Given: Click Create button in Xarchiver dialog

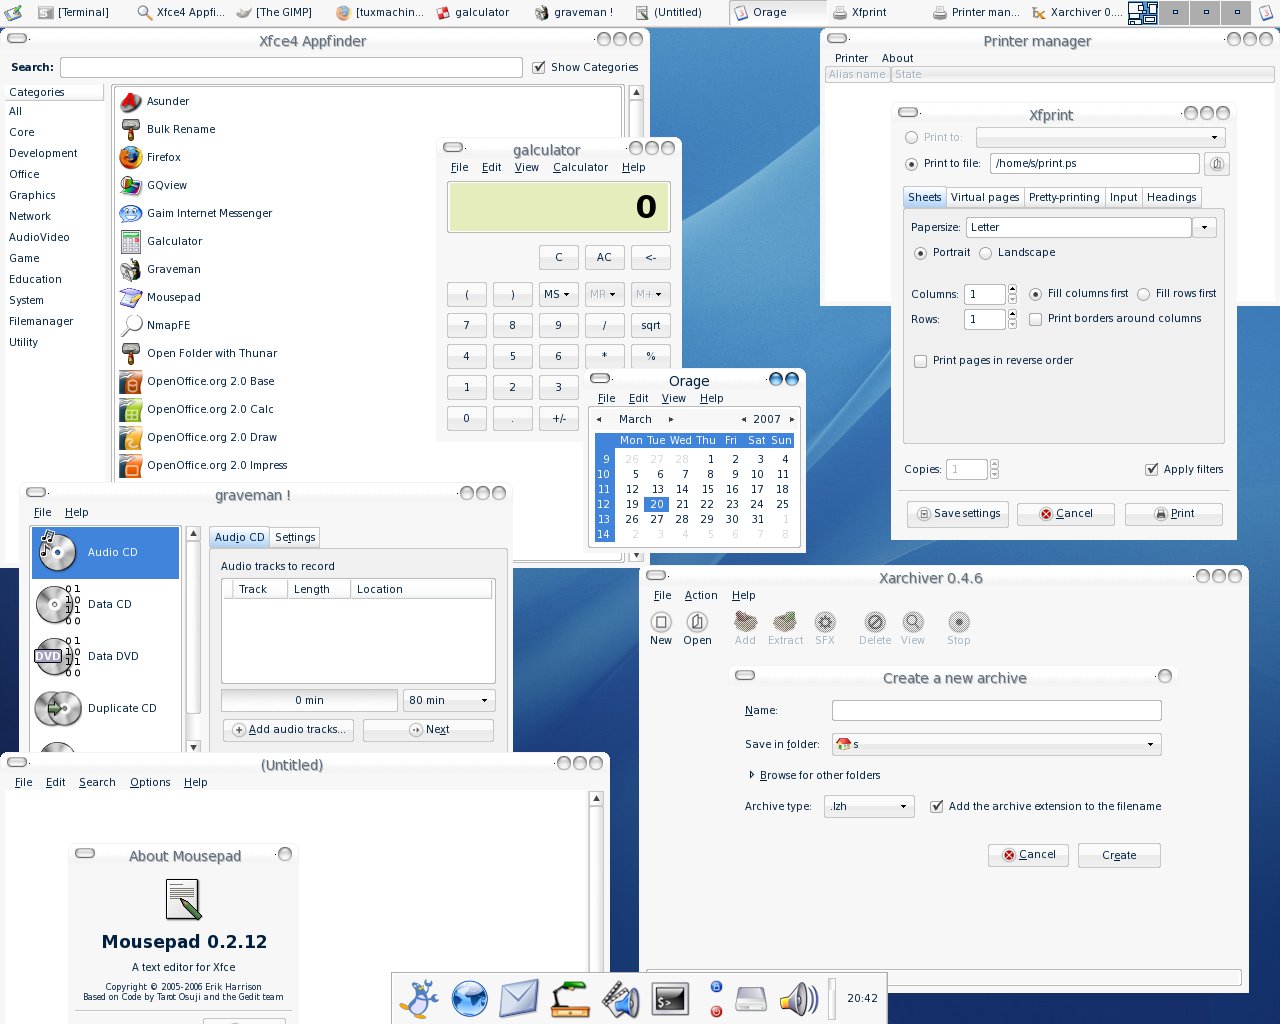Looking at the screenshot, I should [1119, 855].
